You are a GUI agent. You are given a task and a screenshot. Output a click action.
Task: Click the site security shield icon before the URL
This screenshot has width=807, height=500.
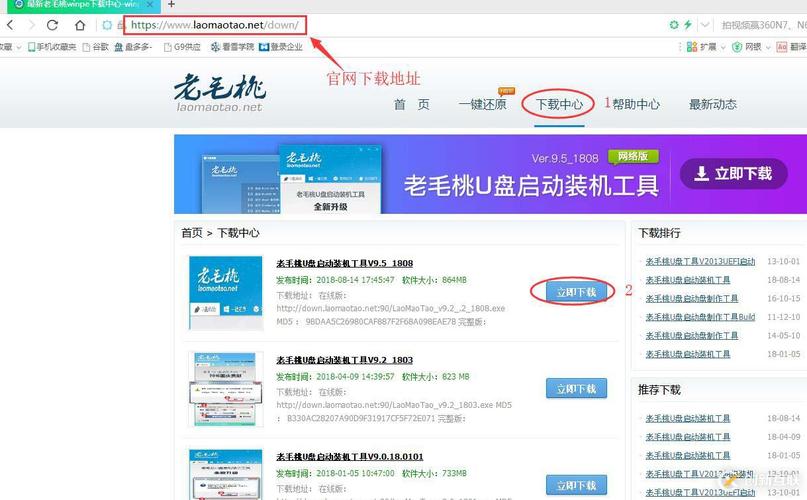[x=107, y=25]
